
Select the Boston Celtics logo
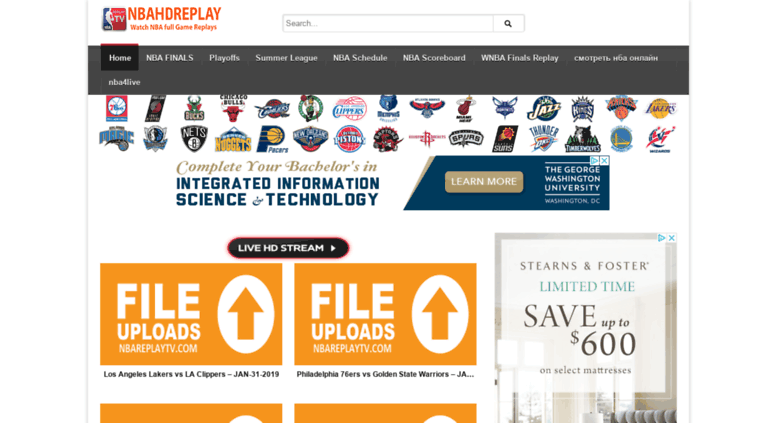311,108
